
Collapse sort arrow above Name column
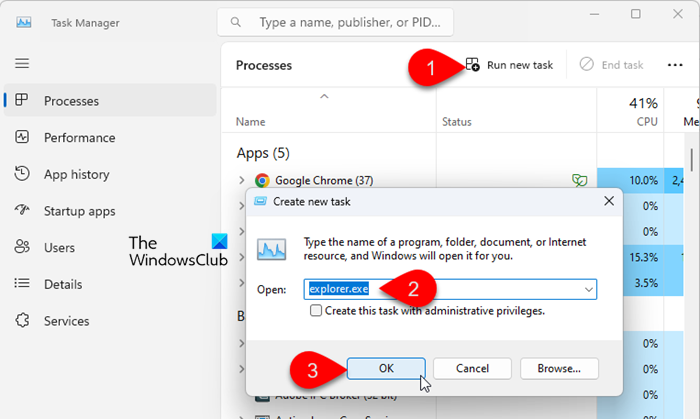click(x=324, y=96)
